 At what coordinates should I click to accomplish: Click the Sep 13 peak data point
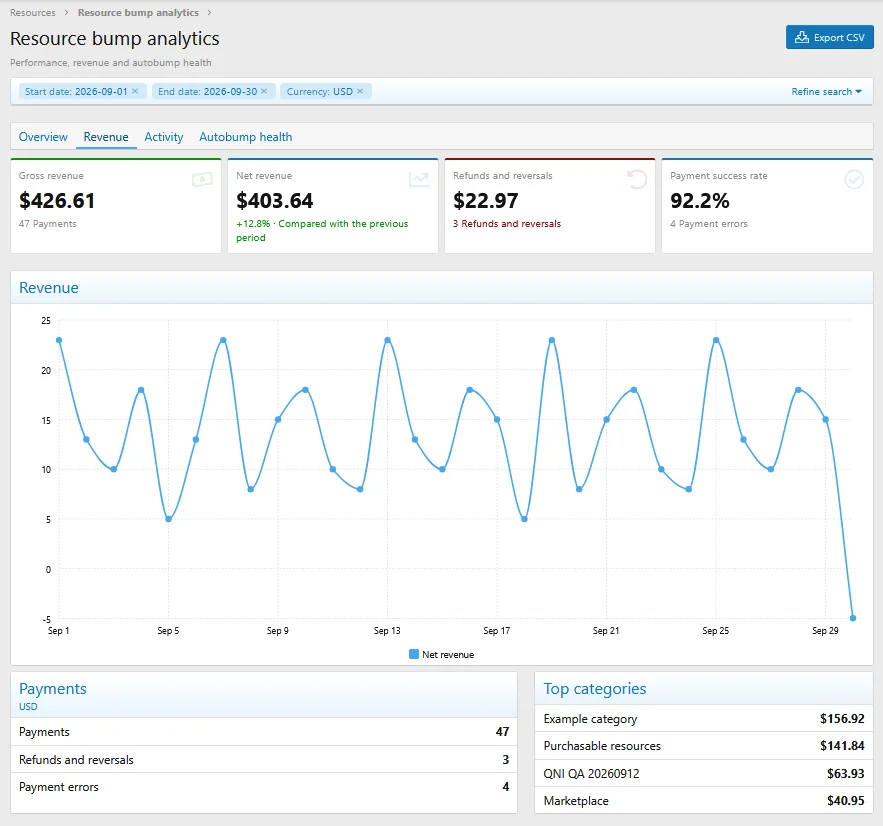[x=387, y=340]
